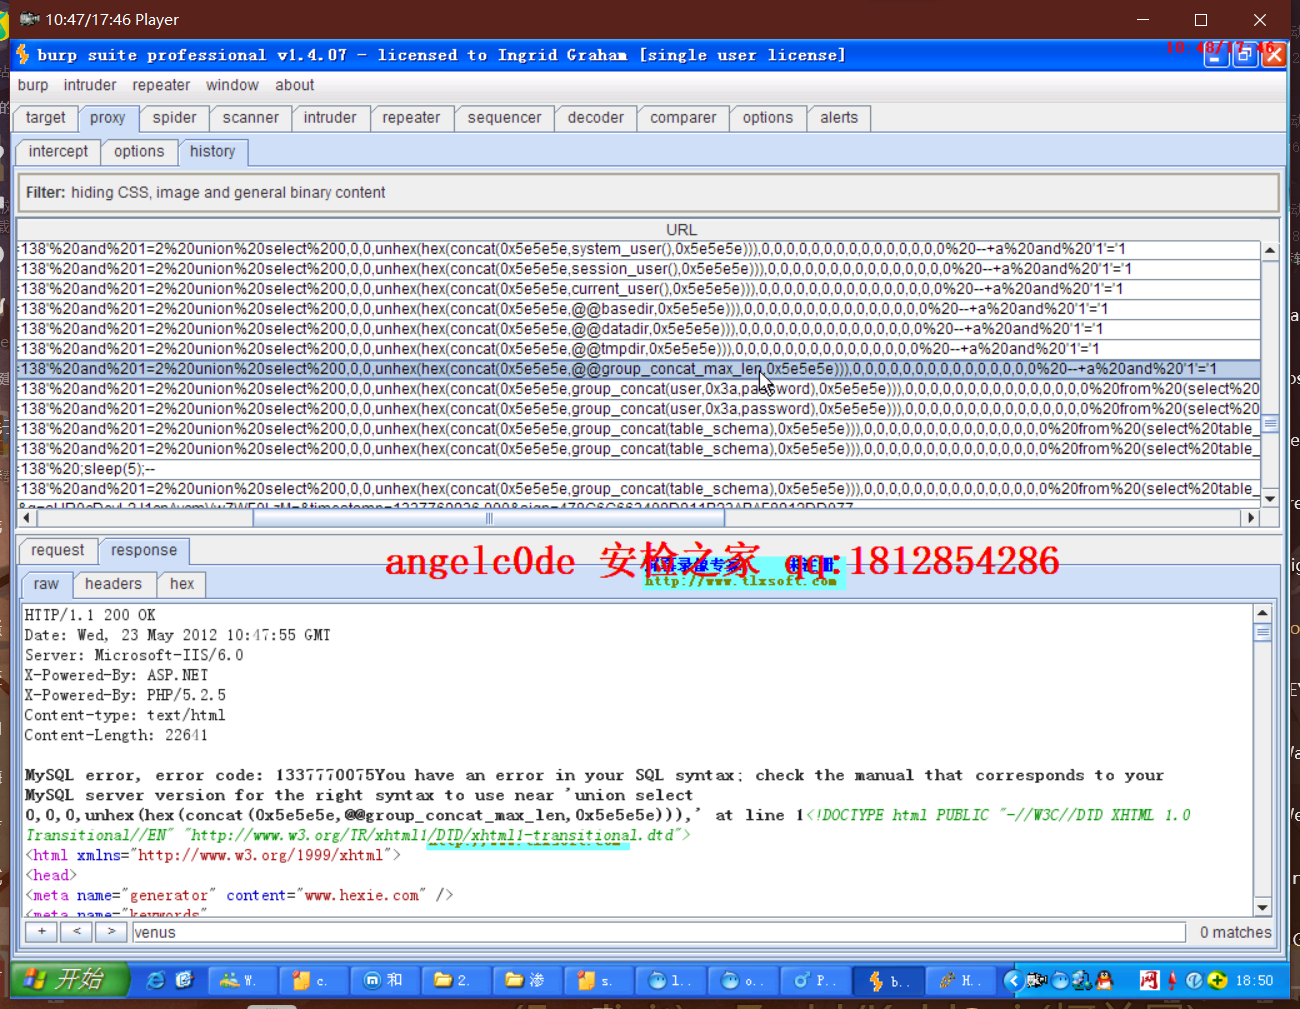Screen dimensions: 1300x1009
Task: Open the taskbar item labeled s.
Action: point(597,981)
